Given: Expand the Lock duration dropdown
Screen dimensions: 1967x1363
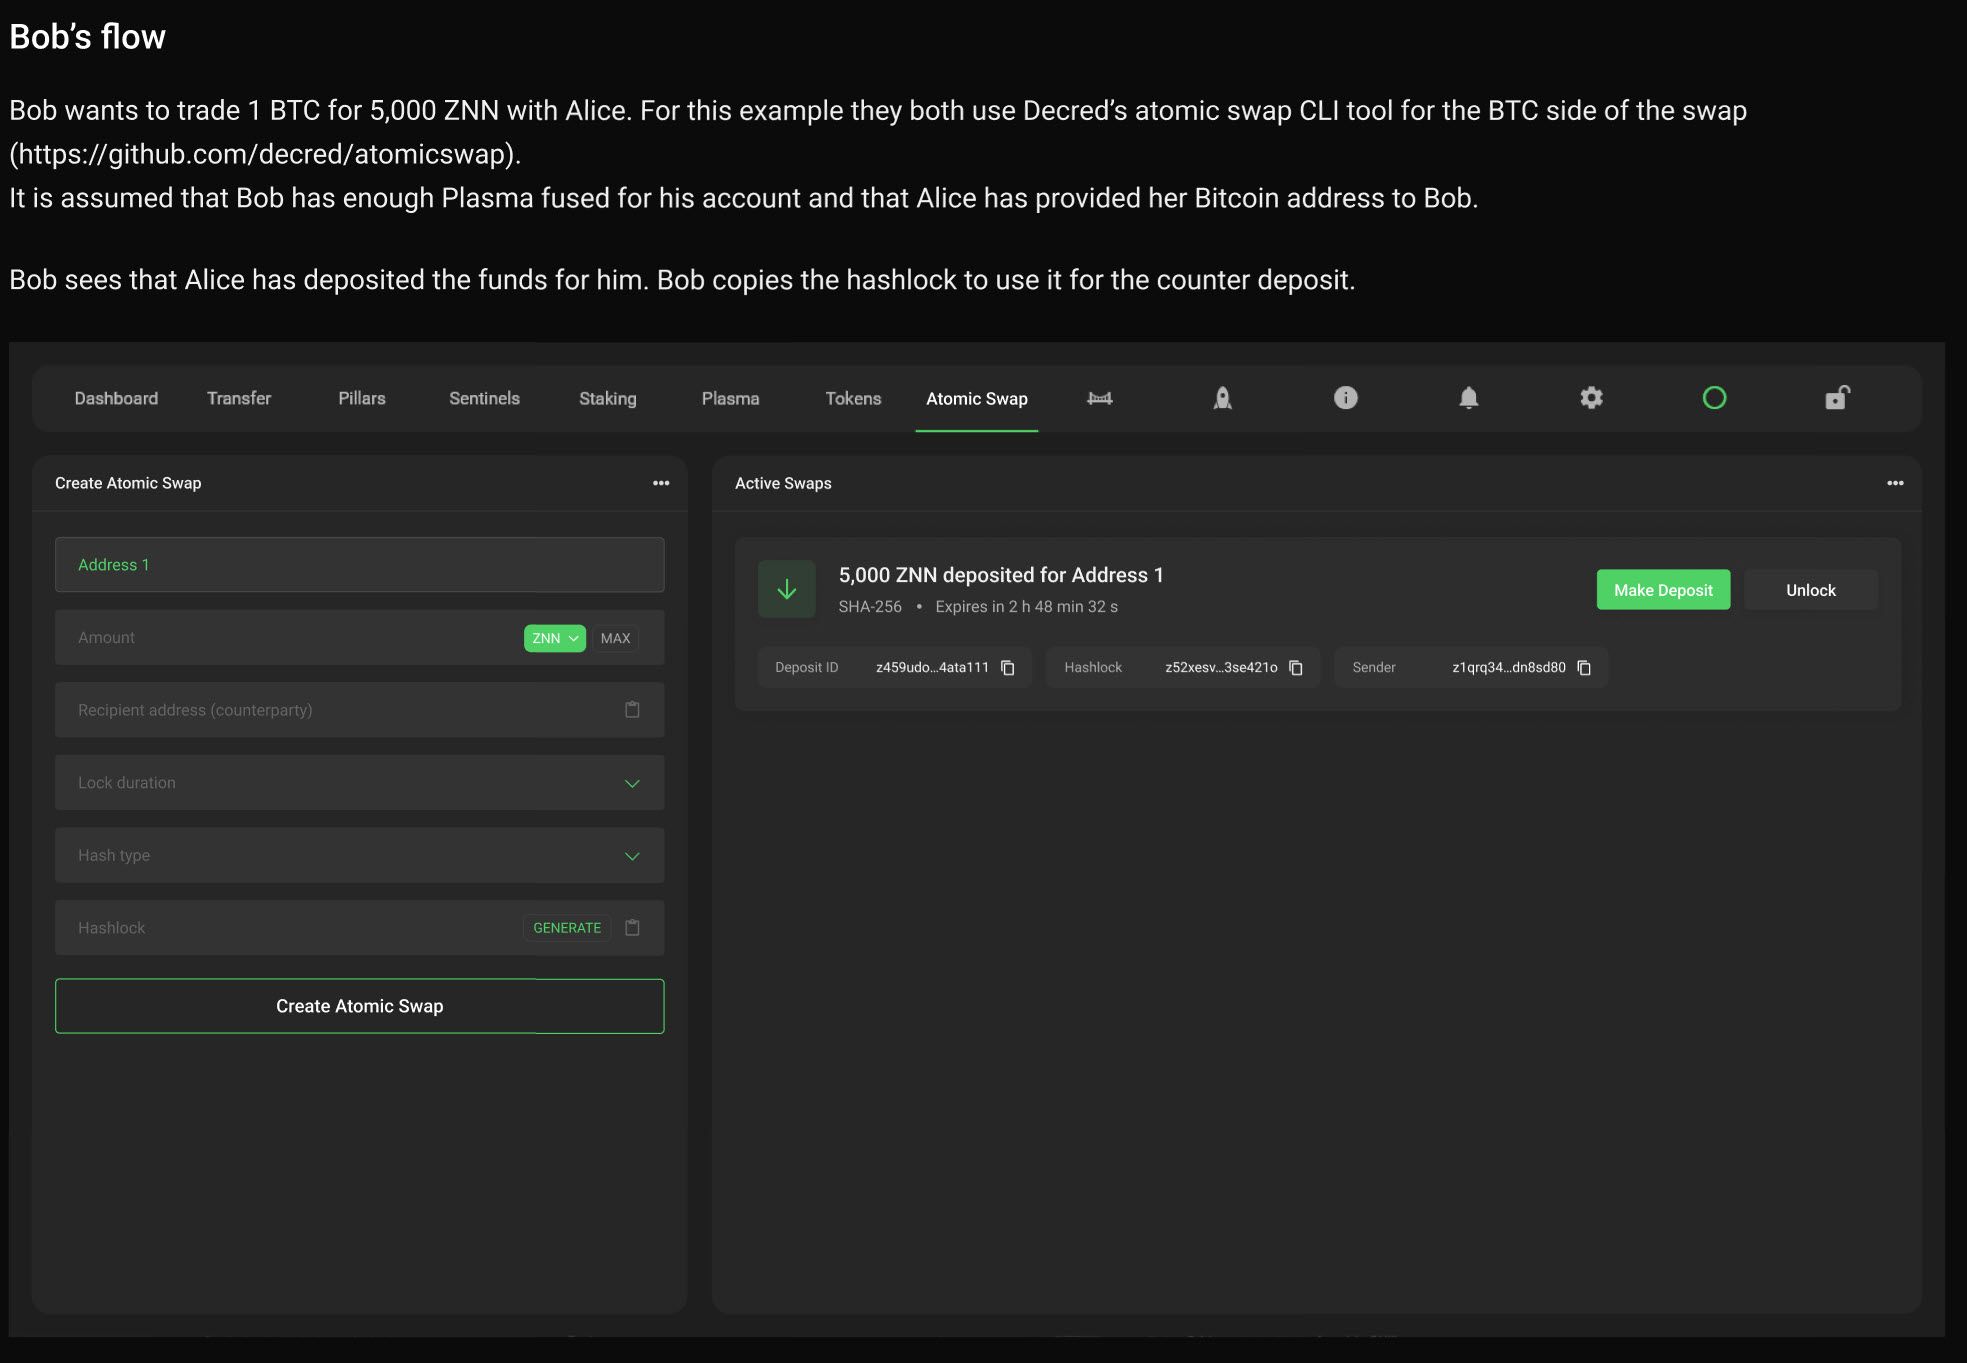Looking at the screenshot, I should click(x=632, y=783).
